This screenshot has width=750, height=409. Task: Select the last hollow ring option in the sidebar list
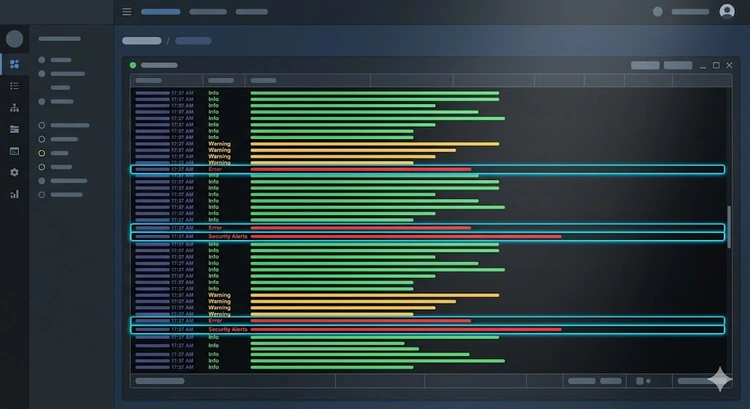click(x=42, y=195)
